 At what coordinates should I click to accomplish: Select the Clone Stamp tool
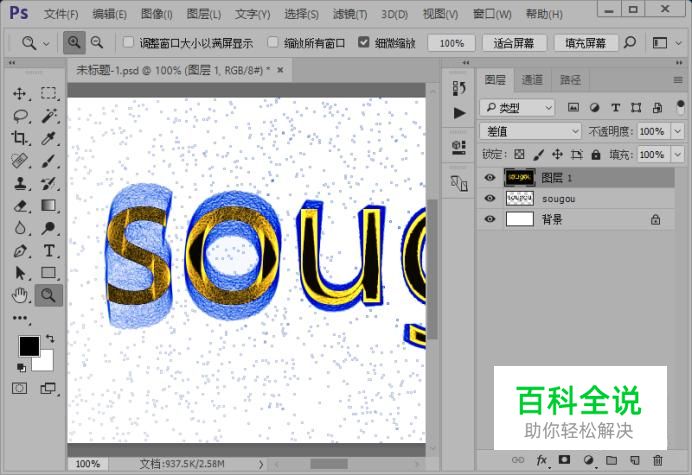(19, 183)
